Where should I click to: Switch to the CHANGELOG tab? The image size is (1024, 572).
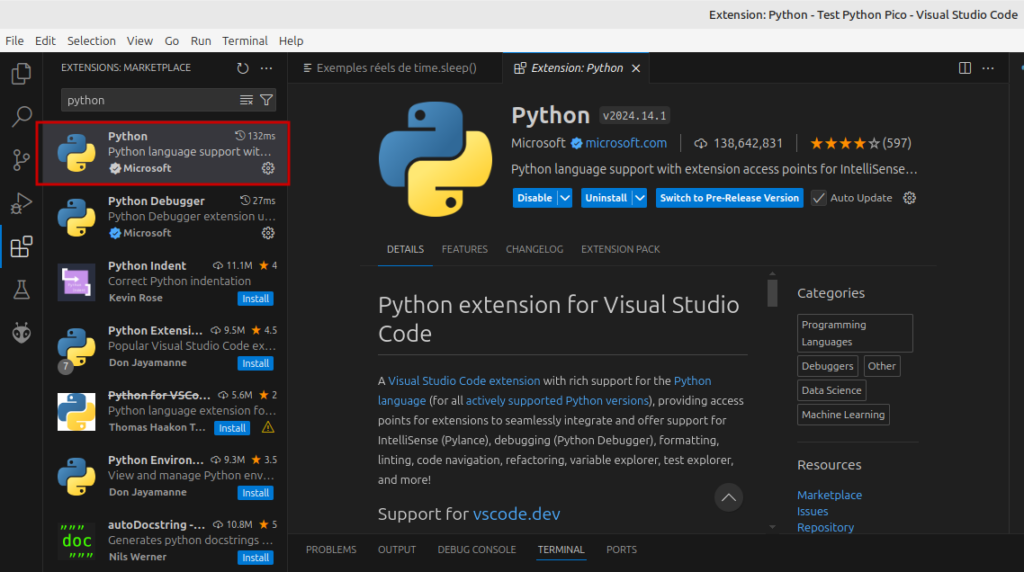534,249
